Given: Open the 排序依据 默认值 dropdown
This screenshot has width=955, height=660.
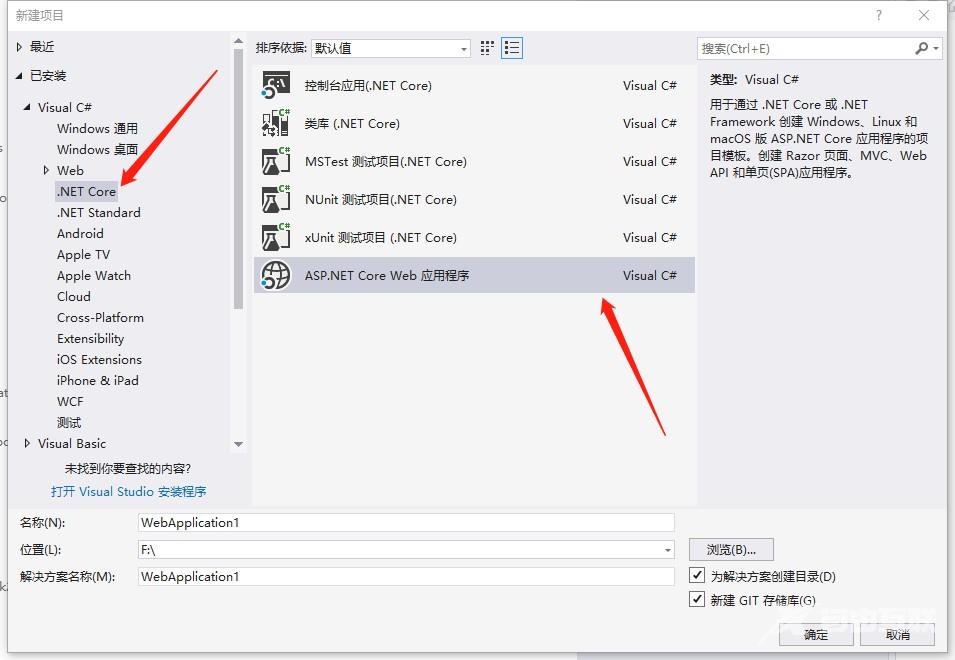Looking at the screenshot, I should coord(390,48).
